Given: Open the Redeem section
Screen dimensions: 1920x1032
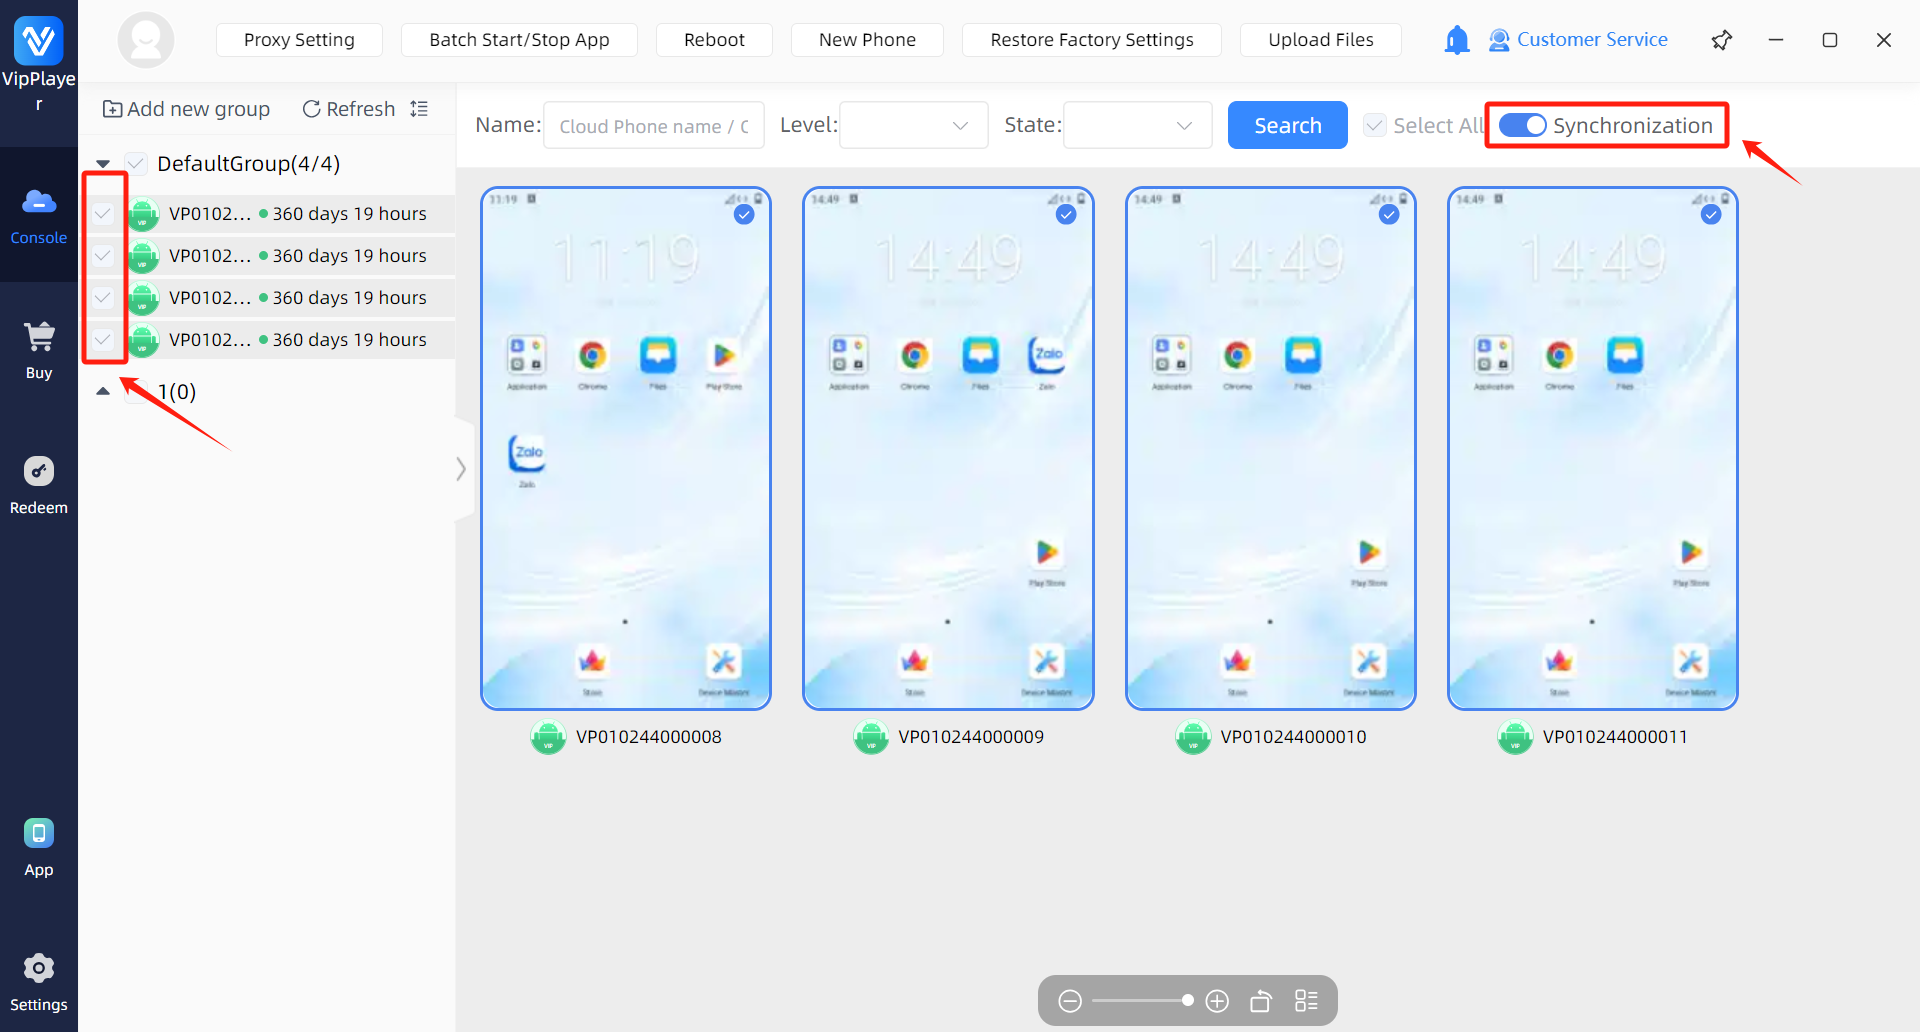Looking at the screenshot, I should coord(39,485).
